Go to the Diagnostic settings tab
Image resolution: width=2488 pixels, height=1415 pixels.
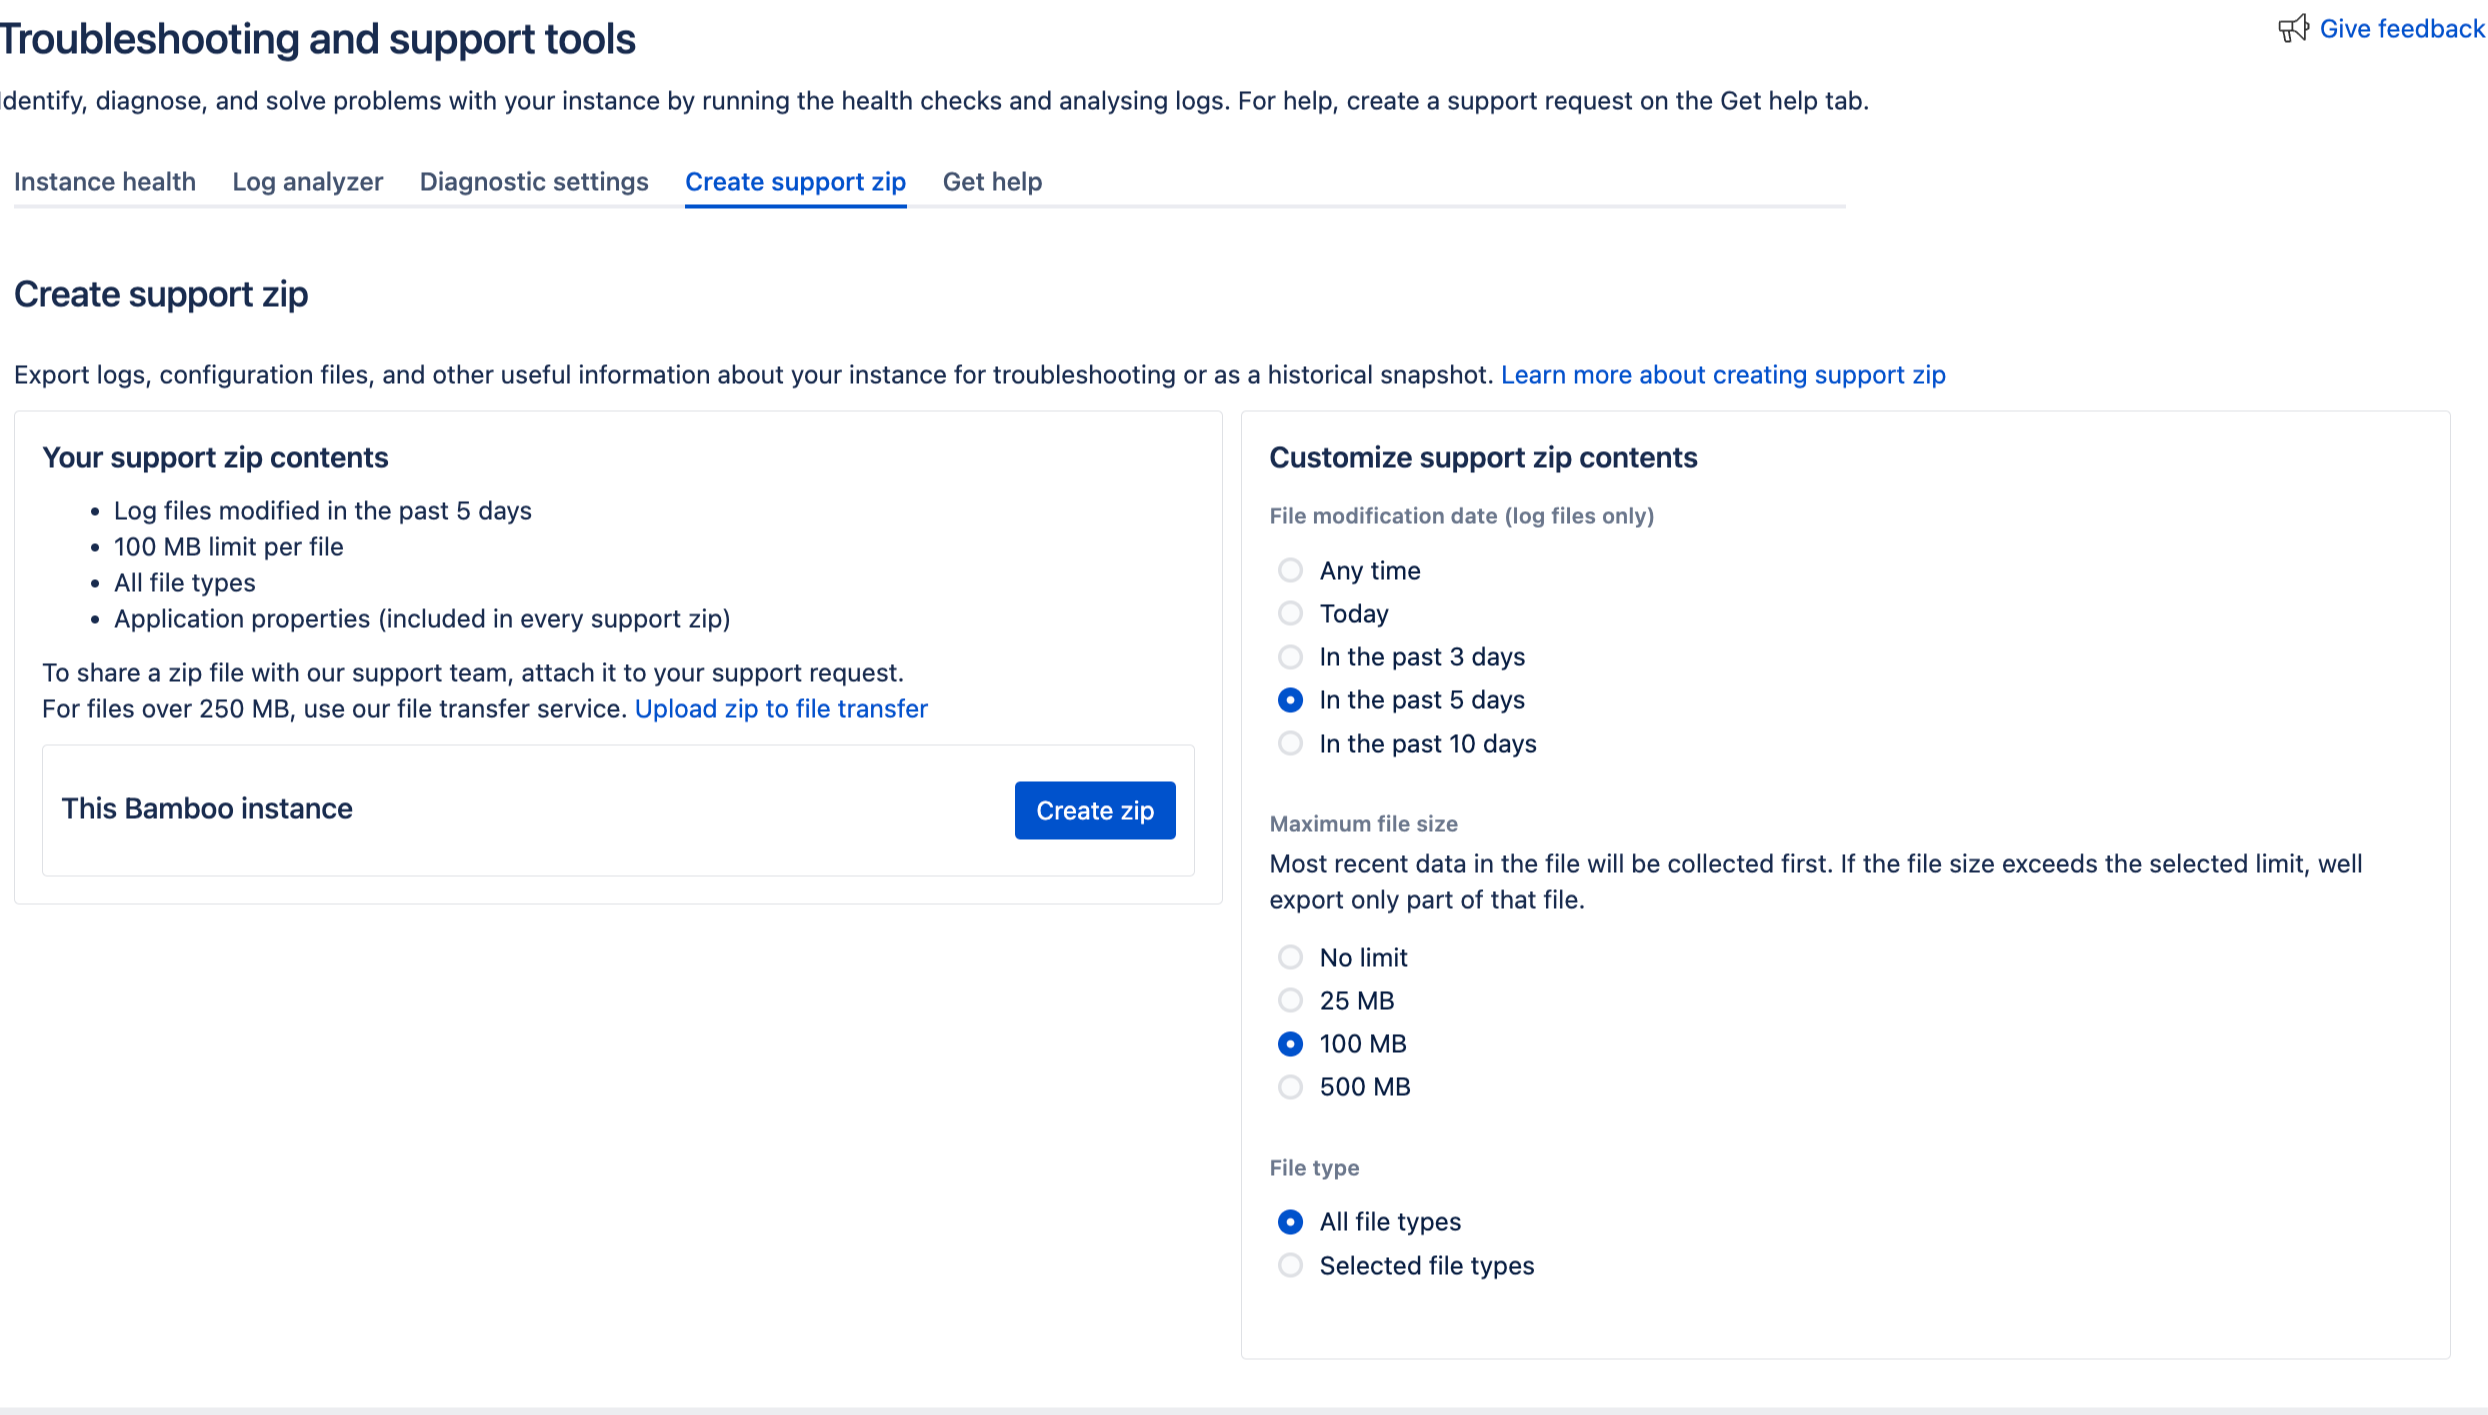(x=534, y=182)
